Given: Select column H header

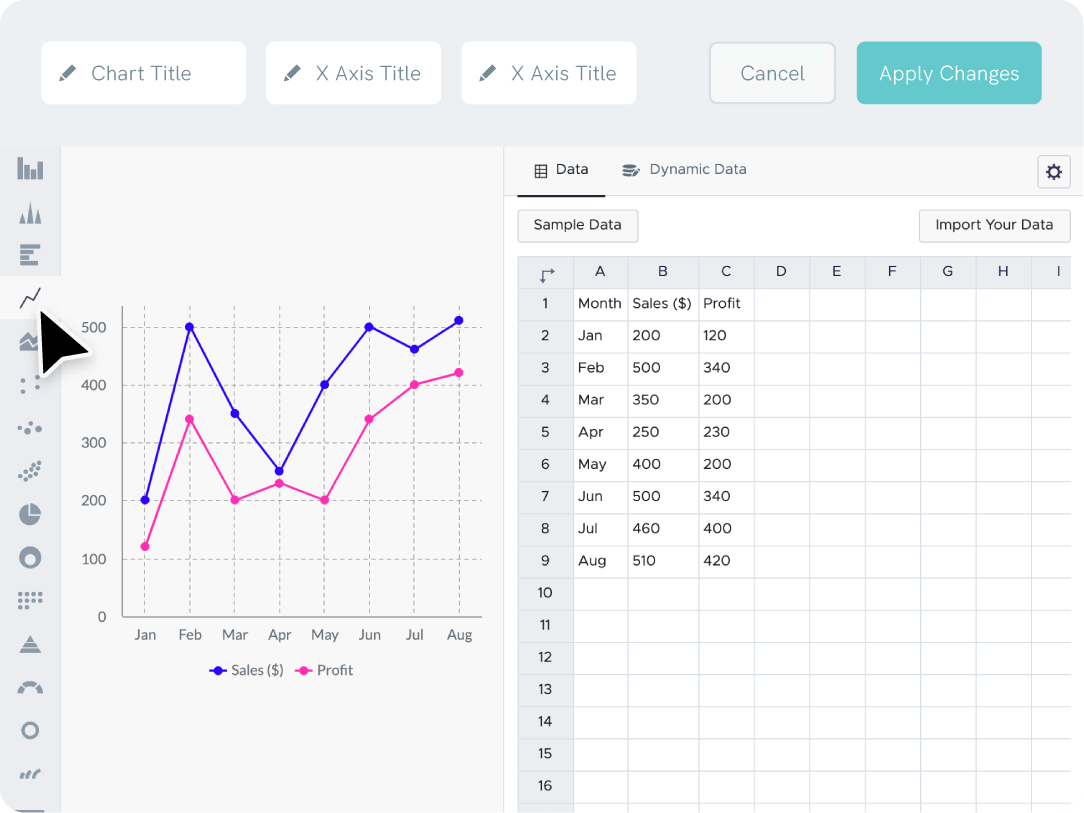Looking at the screenshot, I should [x=1003, y=272].
